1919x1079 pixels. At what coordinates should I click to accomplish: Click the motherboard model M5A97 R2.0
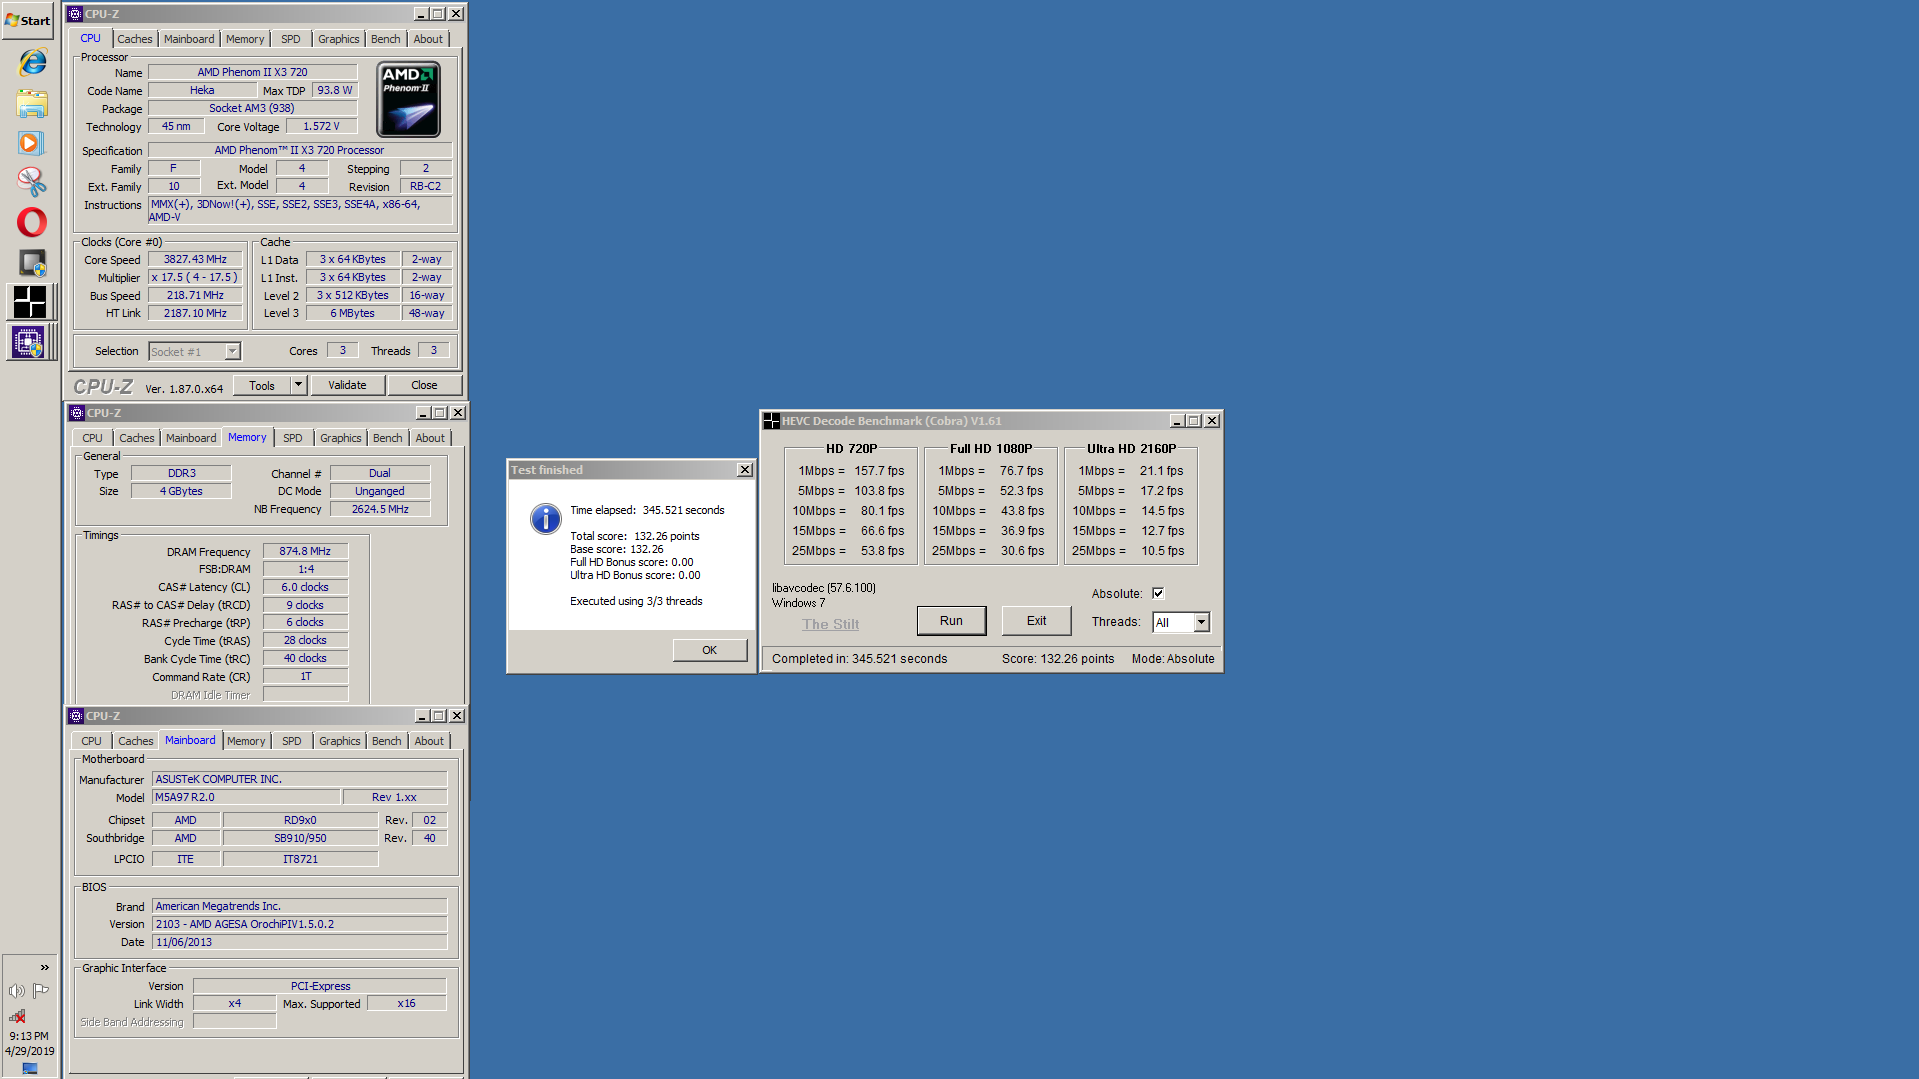246,797
